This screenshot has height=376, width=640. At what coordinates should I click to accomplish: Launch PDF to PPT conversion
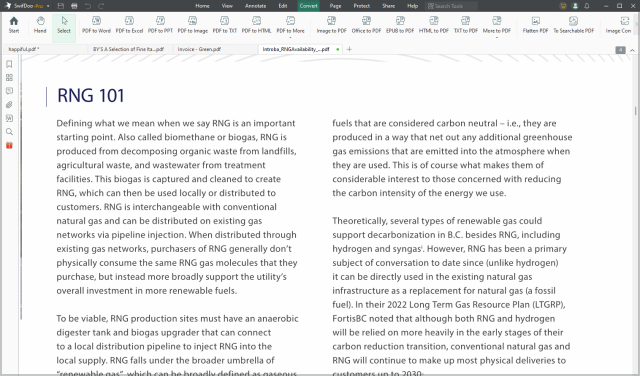[x=160, y=25]
